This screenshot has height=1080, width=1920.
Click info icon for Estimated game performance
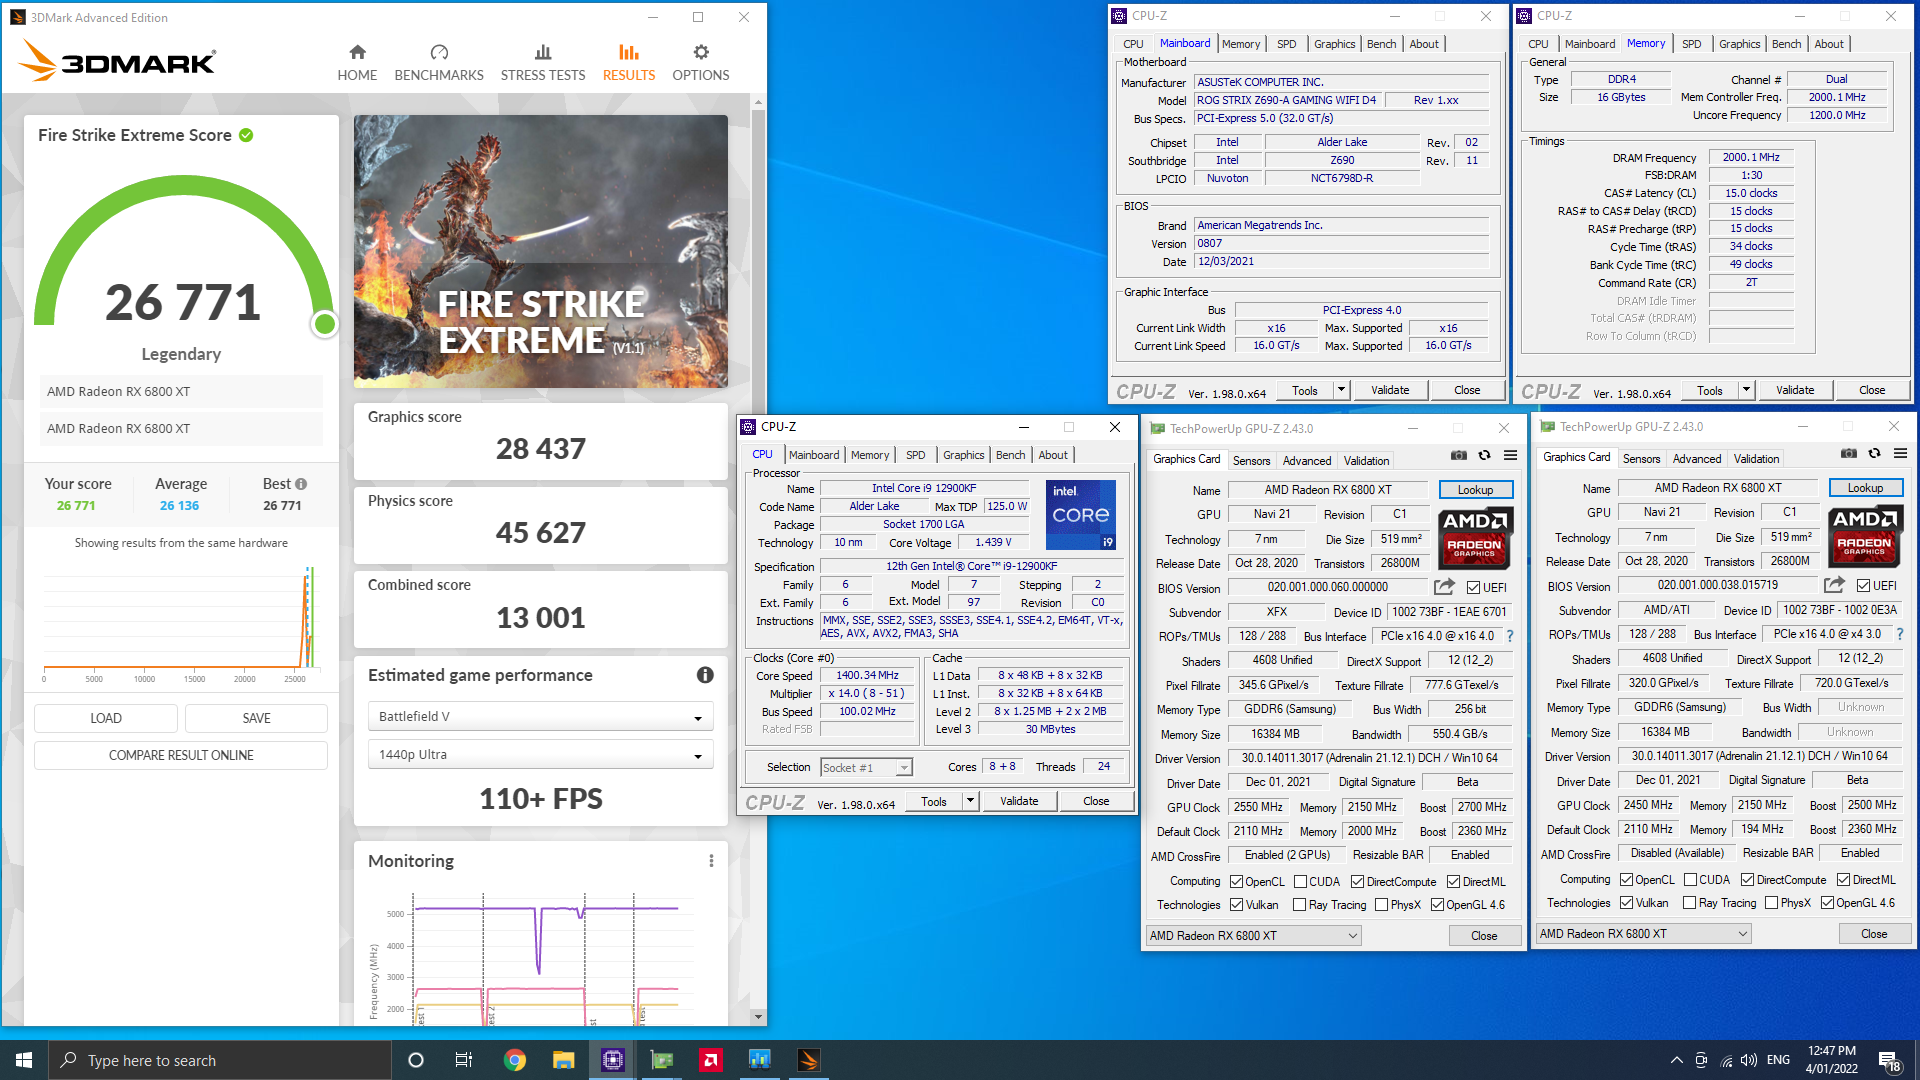pos(705,675)
